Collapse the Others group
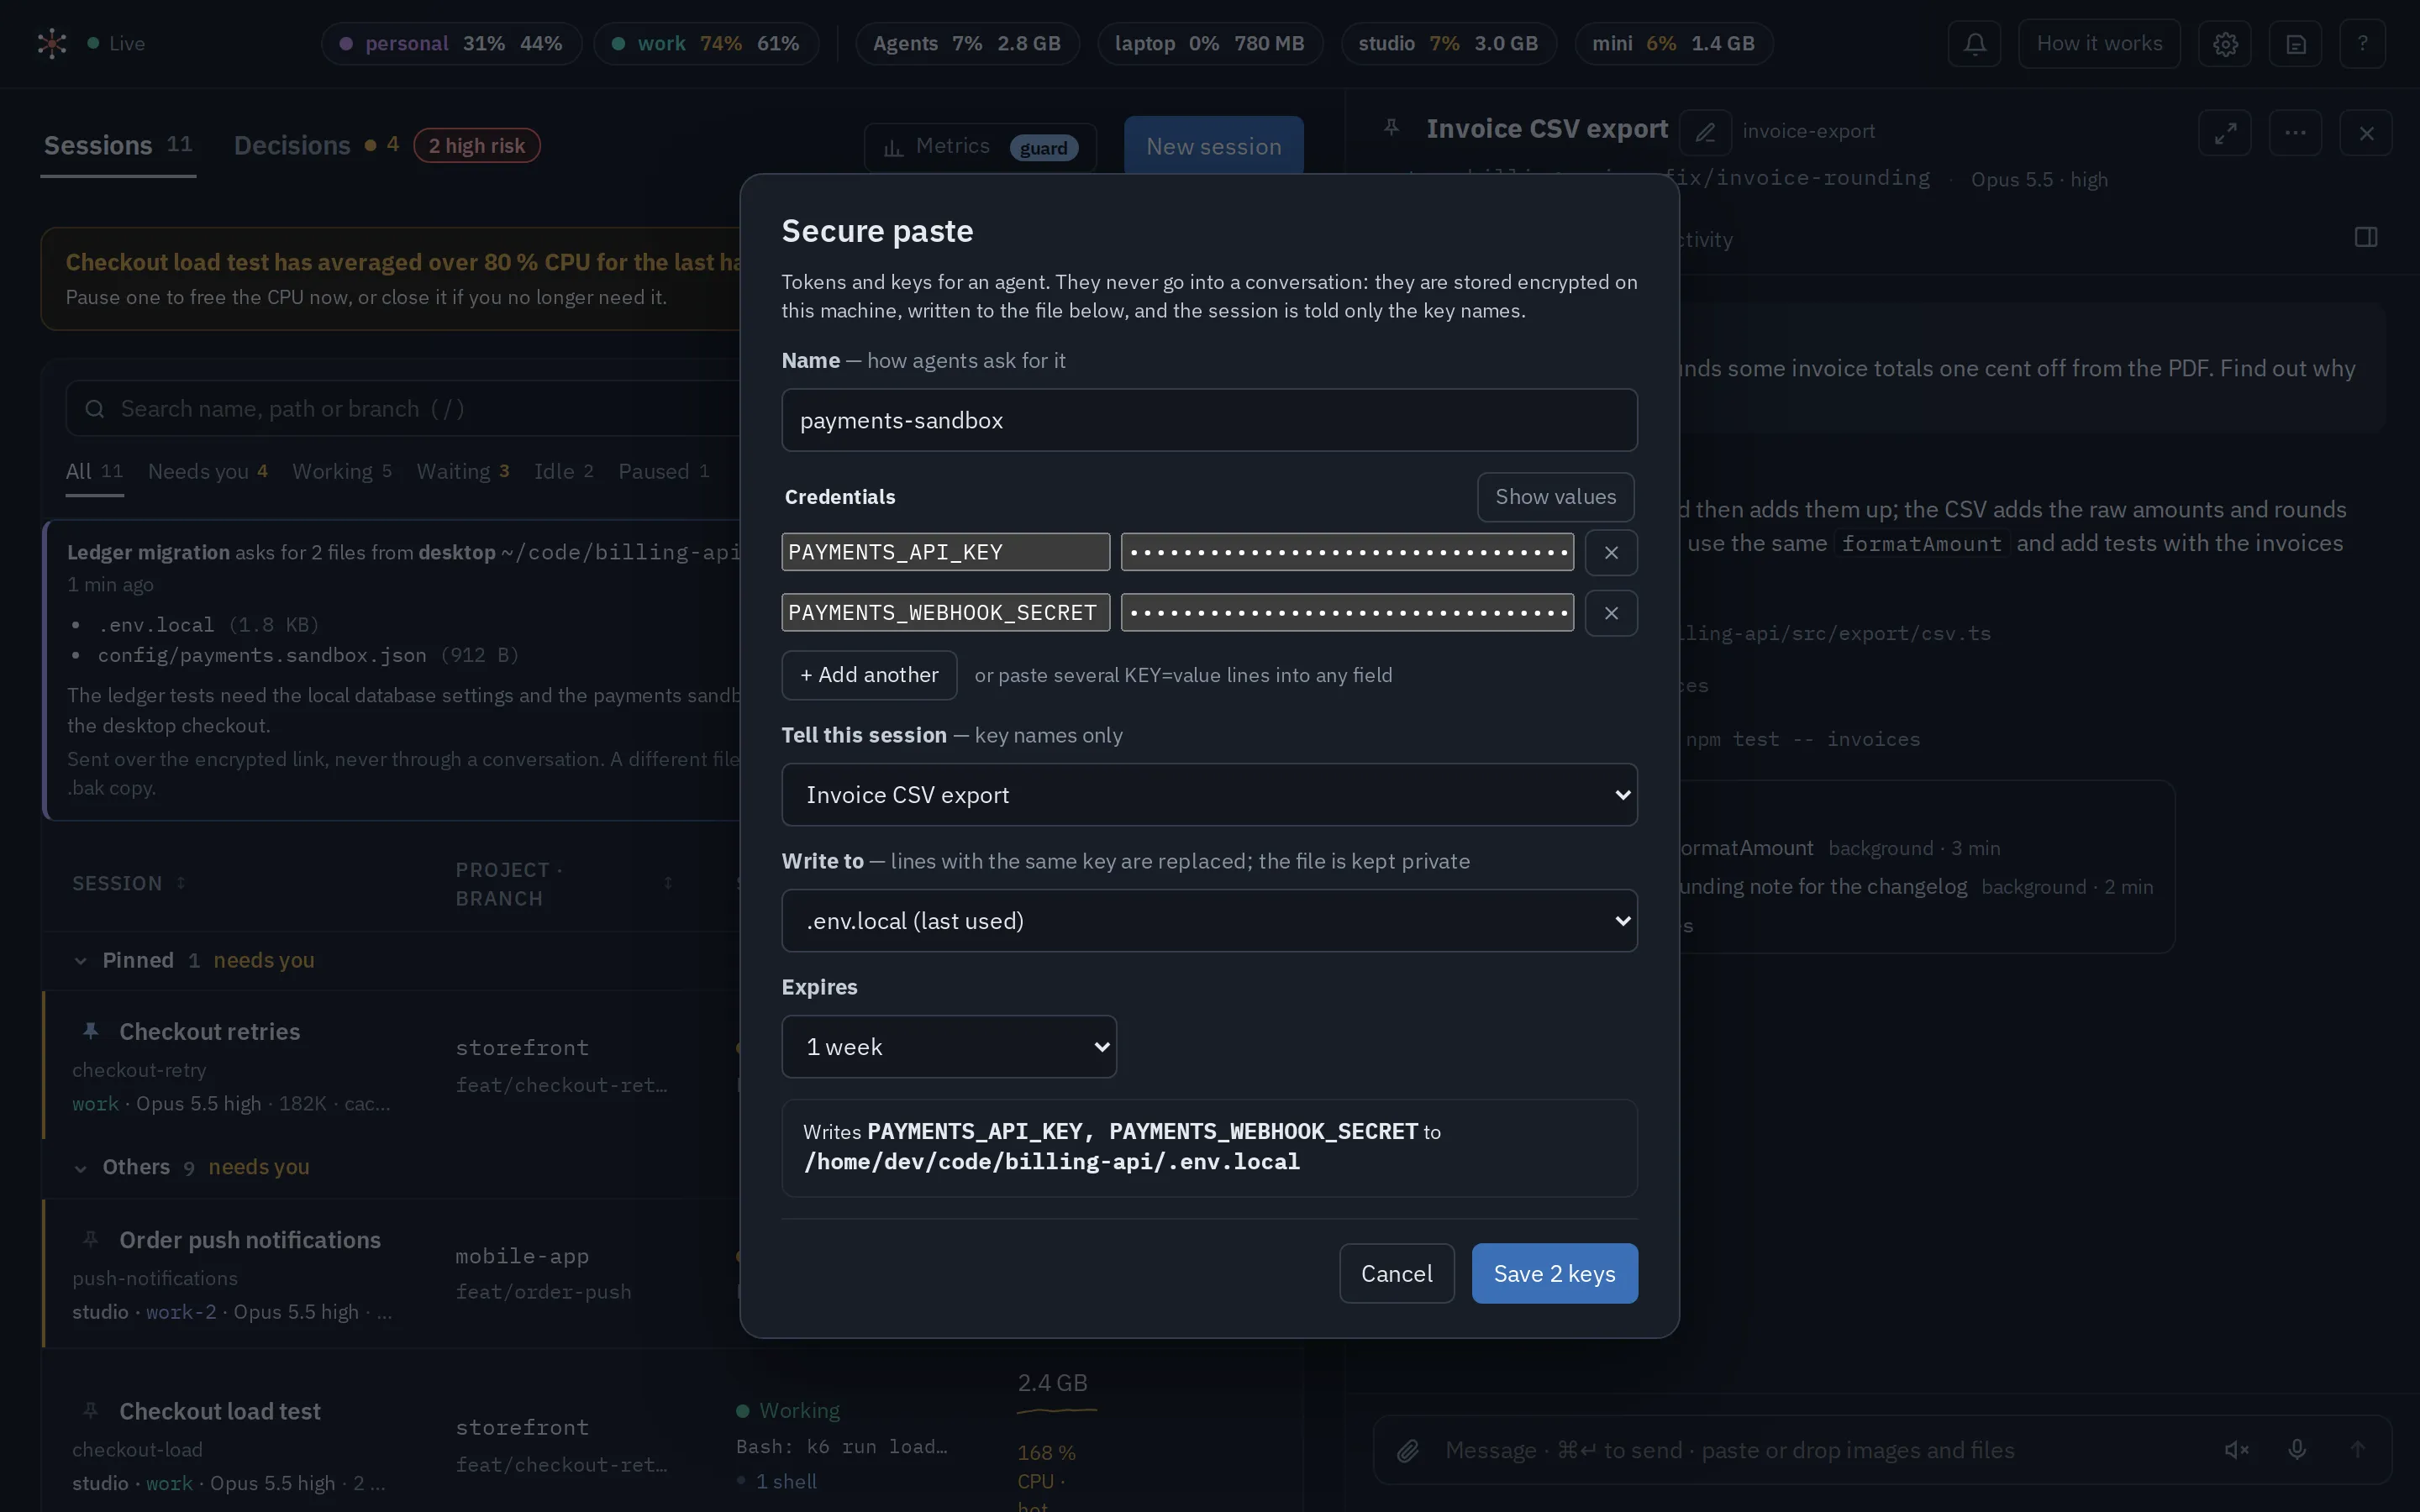Image resolution: width=2420 pixels, height=1512 pixels. [80, 1168]
